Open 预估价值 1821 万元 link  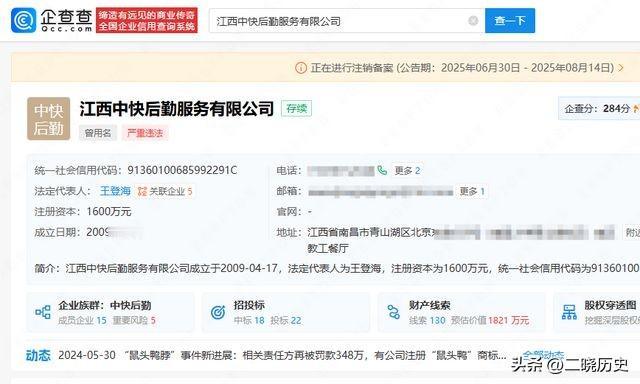tap(490, 320)
